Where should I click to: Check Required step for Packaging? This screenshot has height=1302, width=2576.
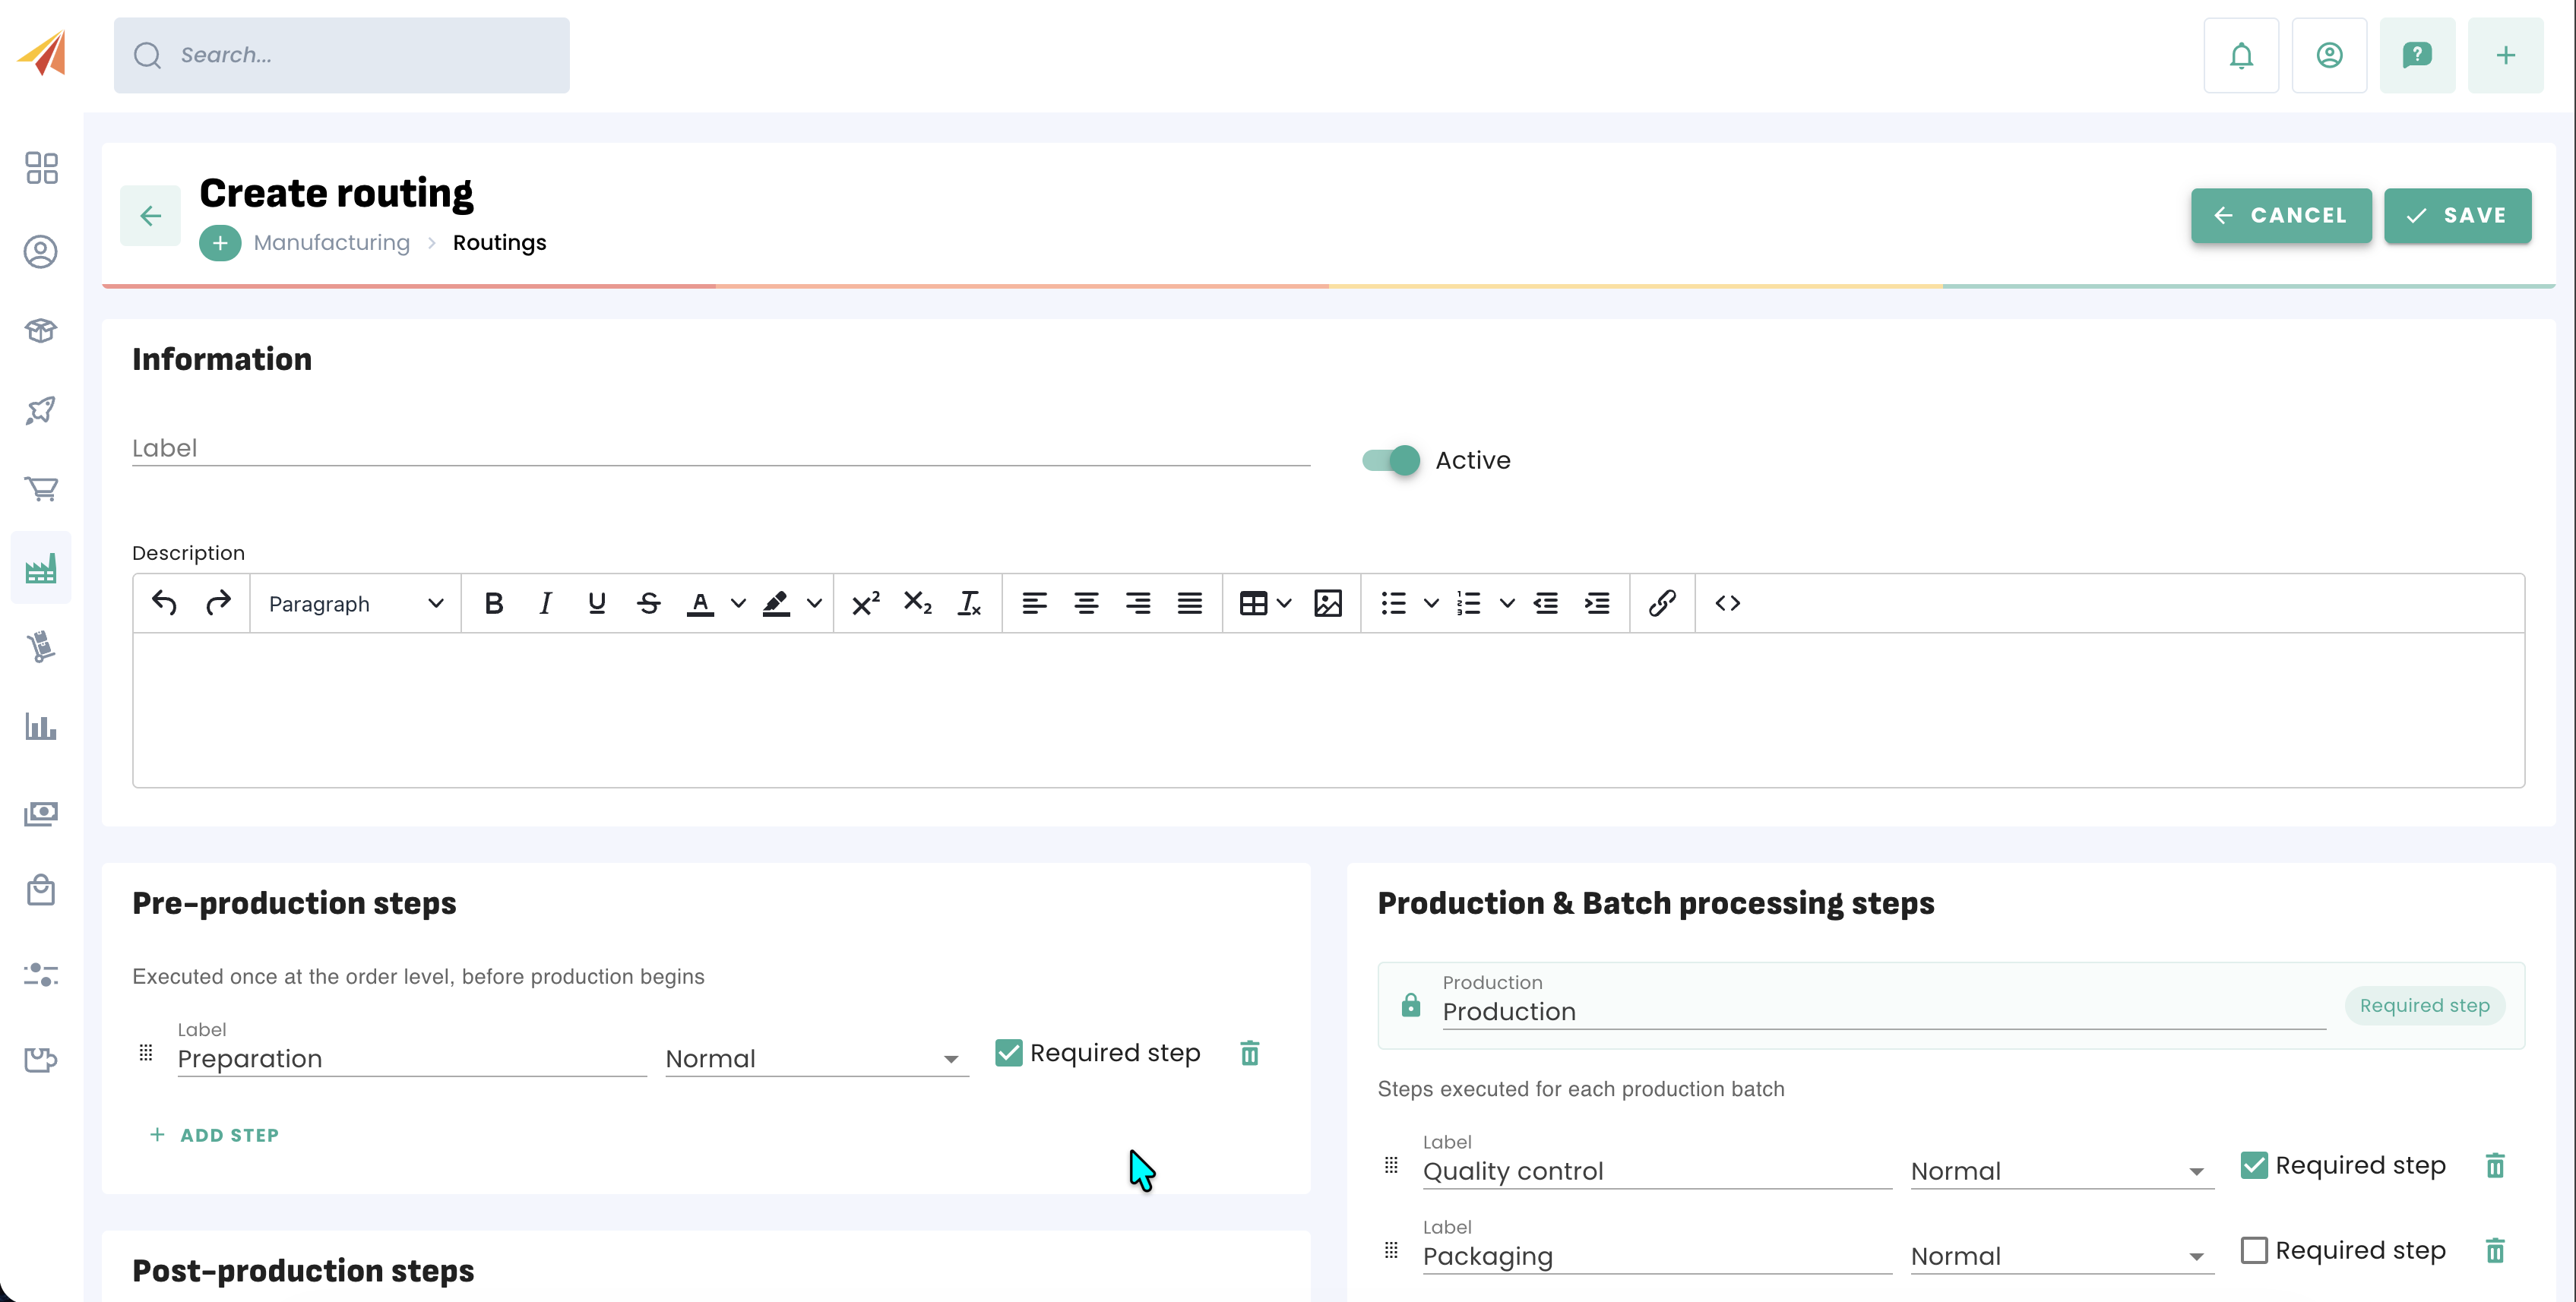point(2253,1250)
